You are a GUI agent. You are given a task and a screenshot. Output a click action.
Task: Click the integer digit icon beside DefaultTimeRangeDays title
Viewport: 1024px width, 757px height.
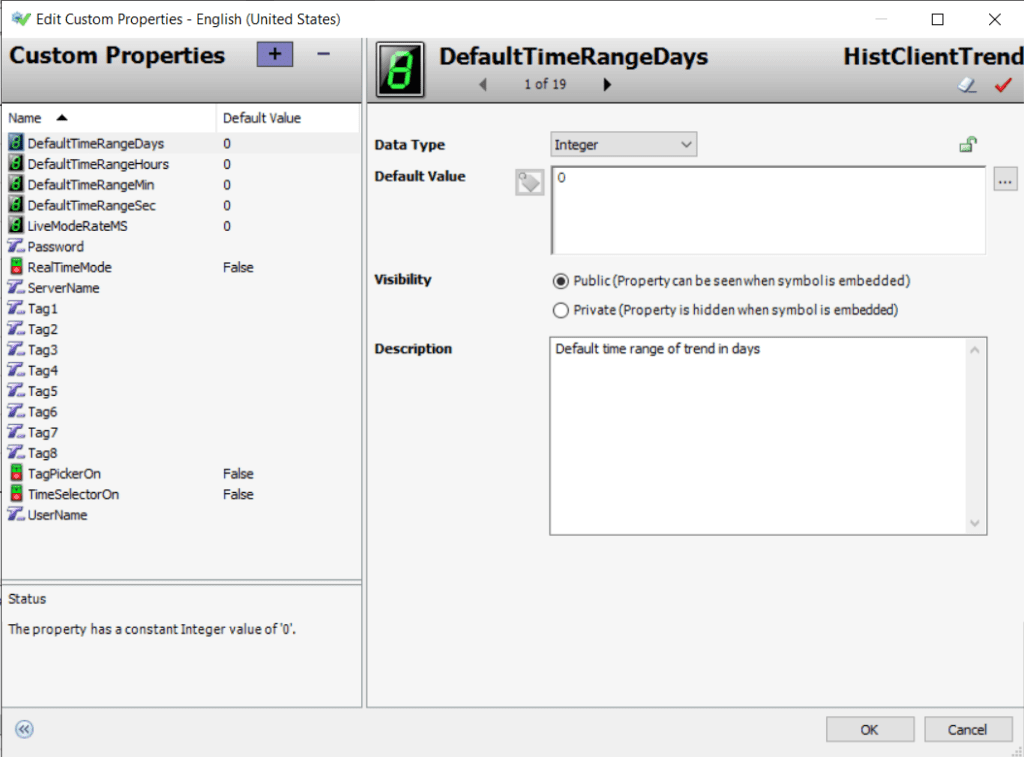click(399, 68)
